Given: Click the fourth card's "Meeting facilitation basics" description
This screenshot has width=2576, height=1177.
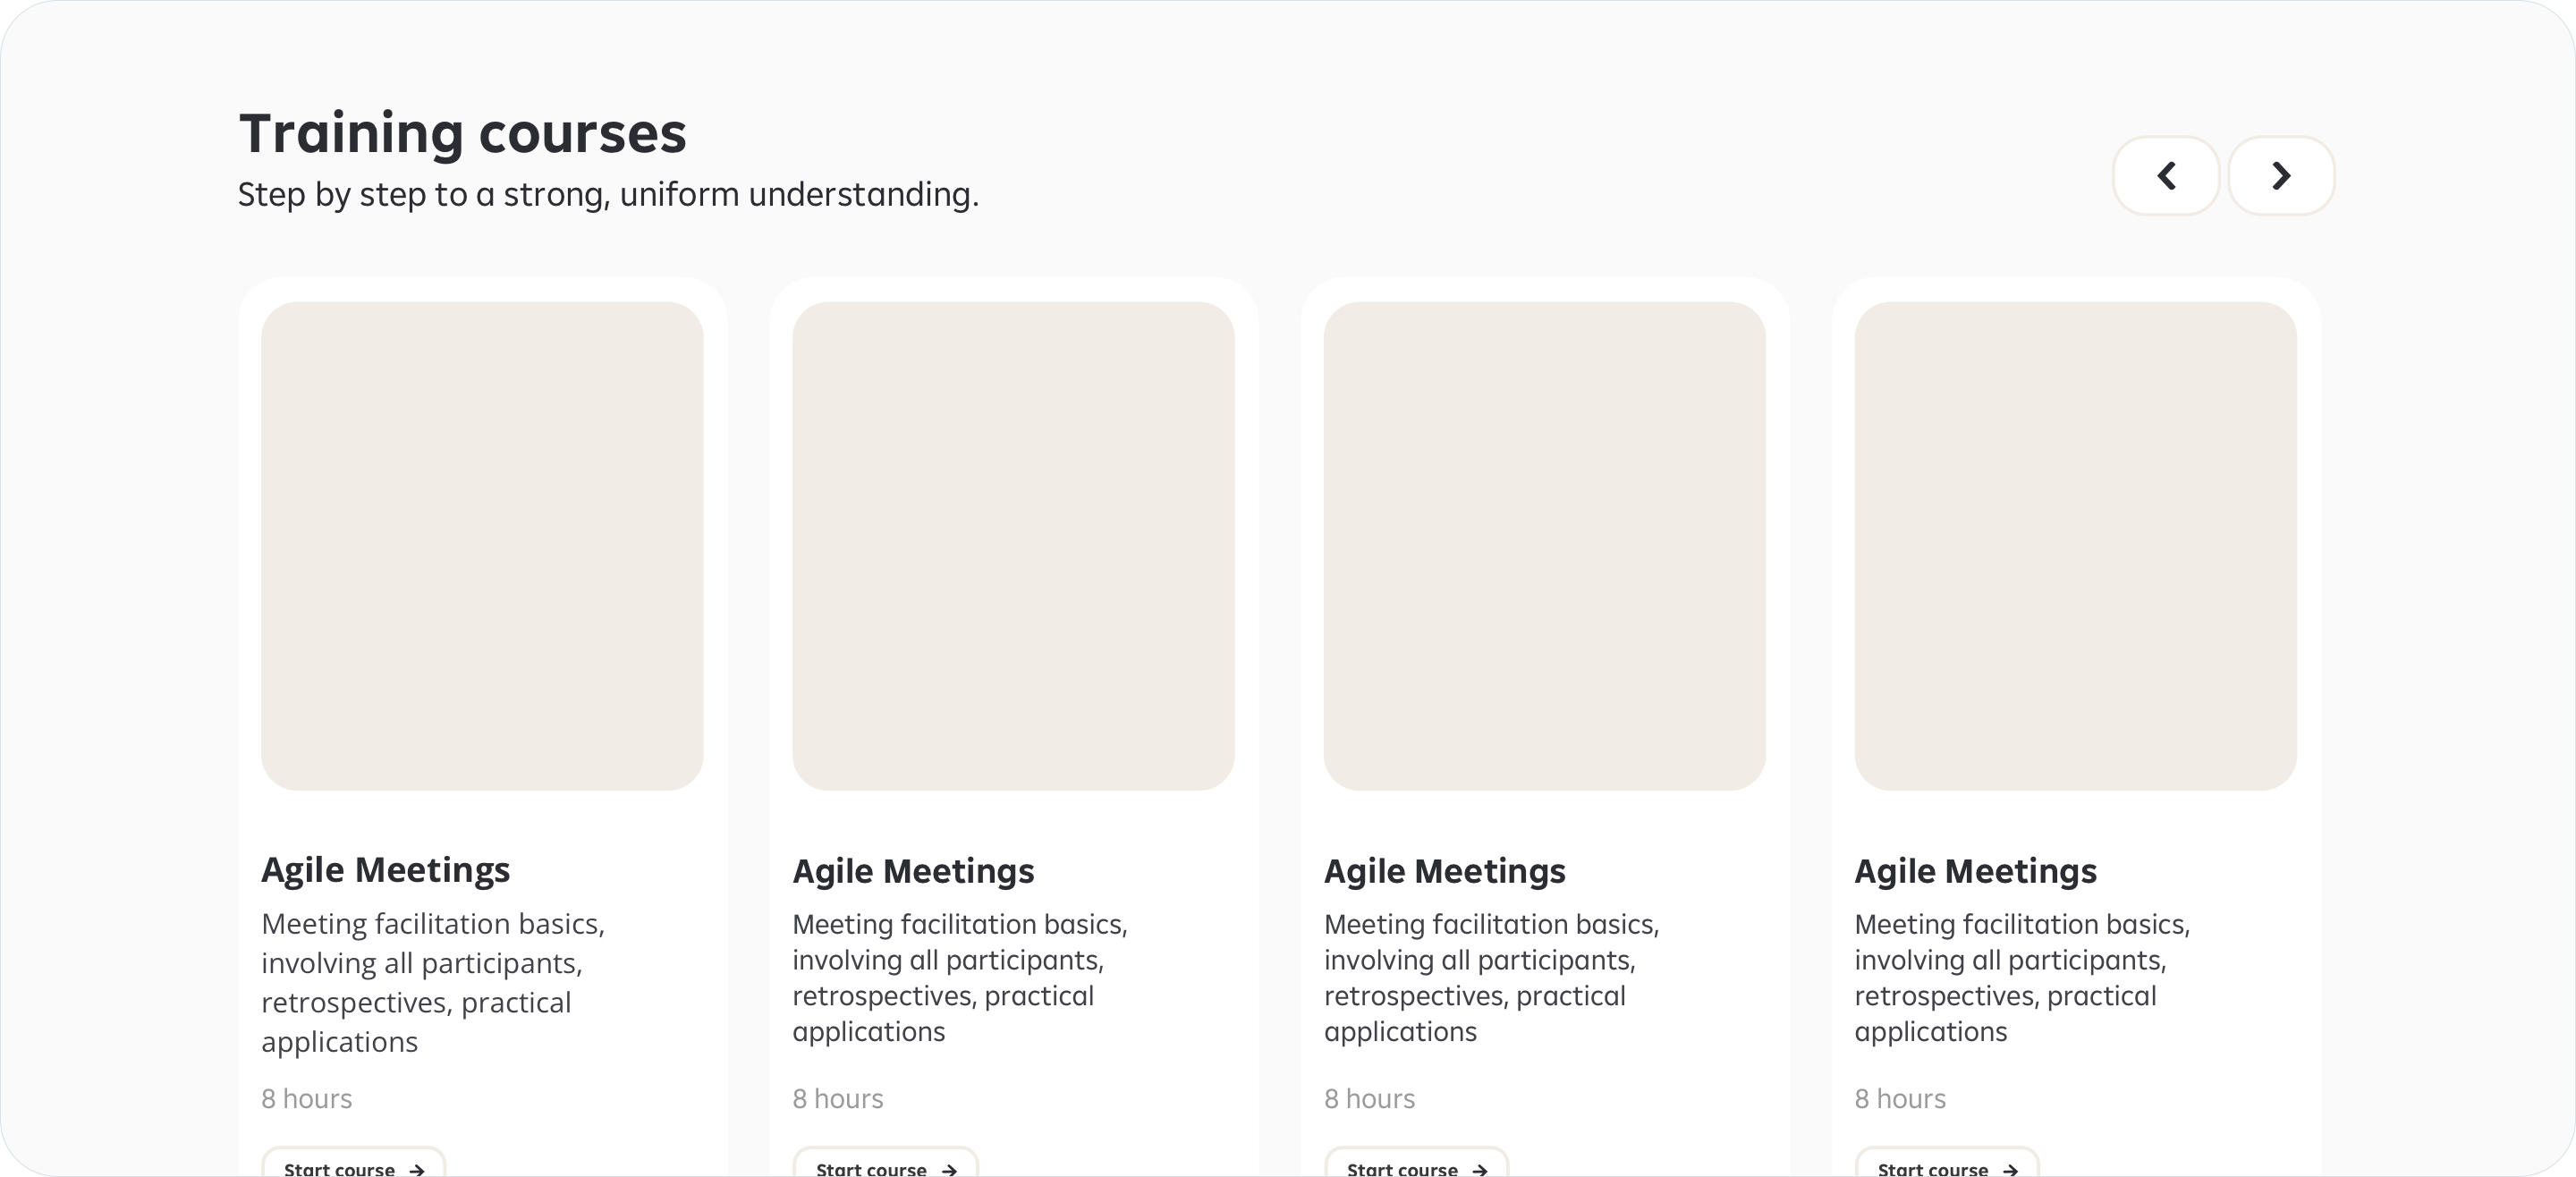Looking at the screenshot, I should [x=2022, y=977].
